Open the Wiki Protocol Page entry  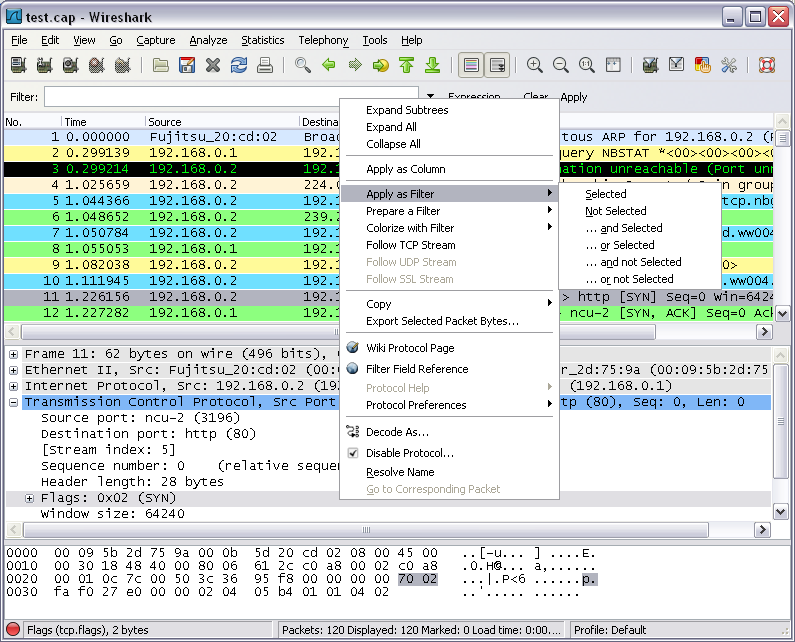coord(409,348)
